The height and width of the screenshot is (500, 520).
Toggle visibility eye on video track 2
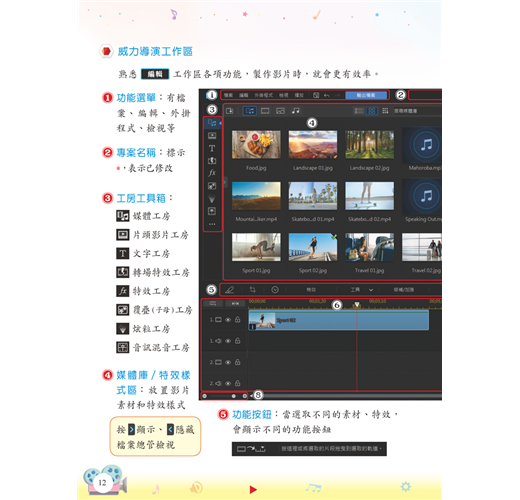228,362
